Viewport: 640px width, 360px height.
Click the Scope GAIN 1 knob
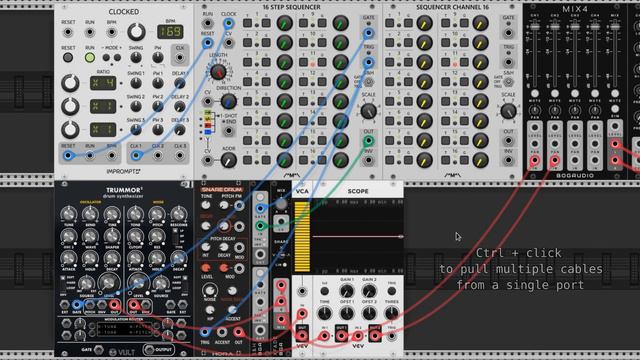347,291
